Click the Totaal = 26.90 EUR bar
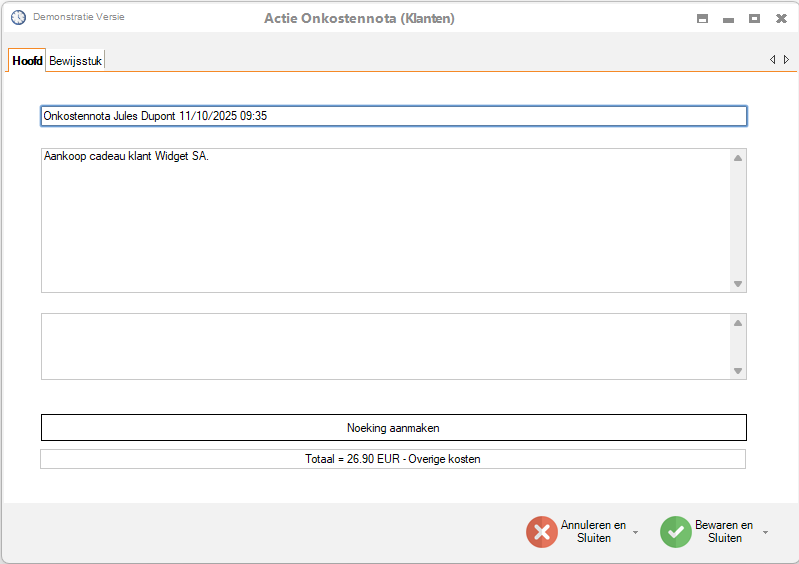 click(x=393, y=459)
